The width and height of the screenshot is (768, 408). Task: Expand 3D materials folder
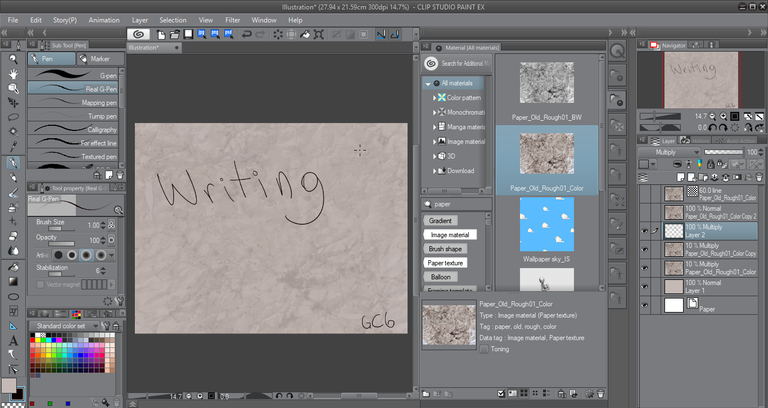click(434, 157)
